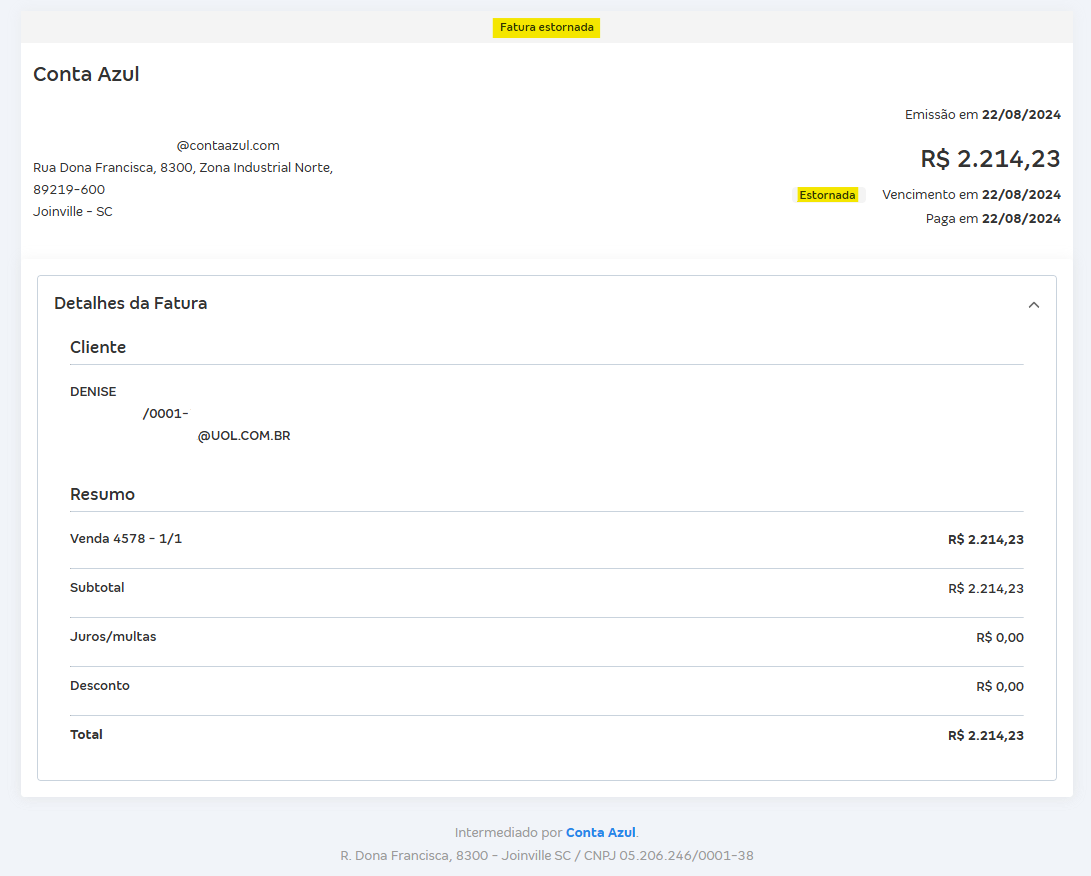This screenshot has width=1091, height=876.
Task: Click the Total amount value in Resumo
Action: point(985,736)
